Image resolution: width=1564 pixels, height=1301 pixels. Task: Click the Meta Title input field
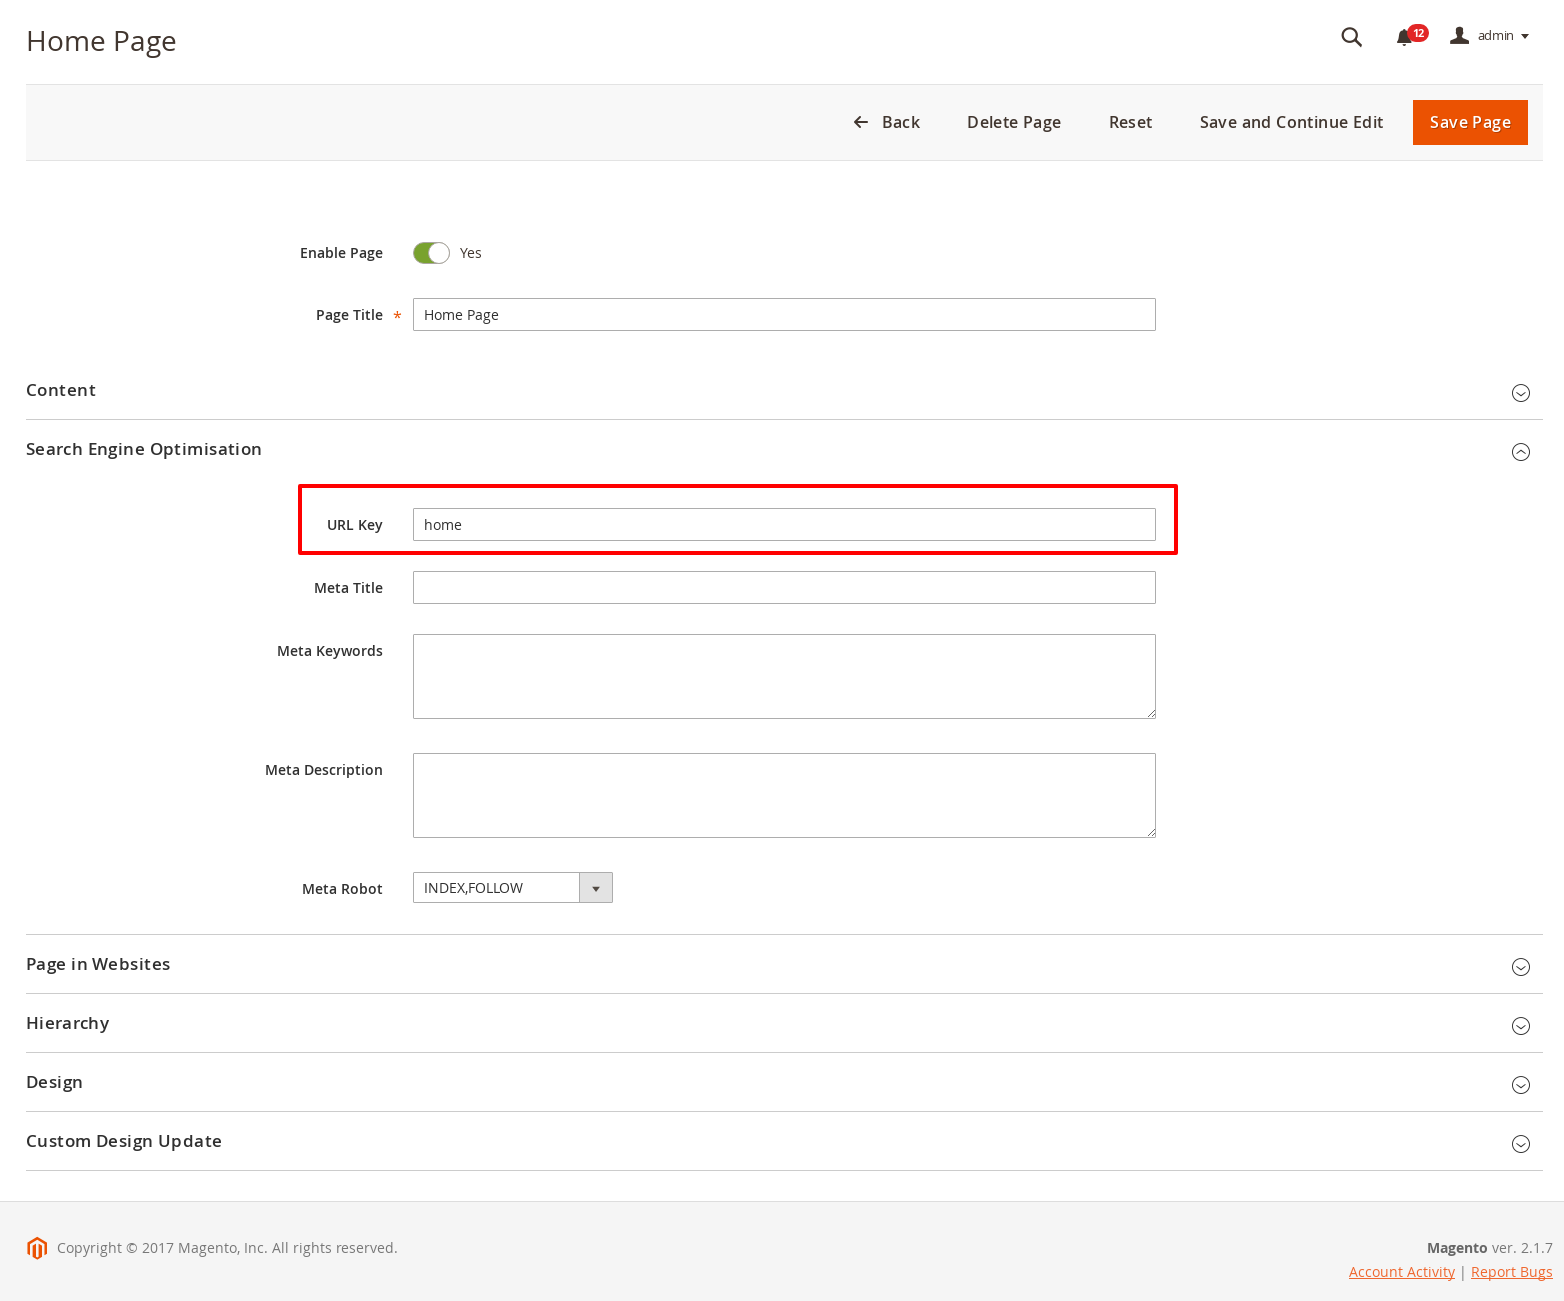784,587
